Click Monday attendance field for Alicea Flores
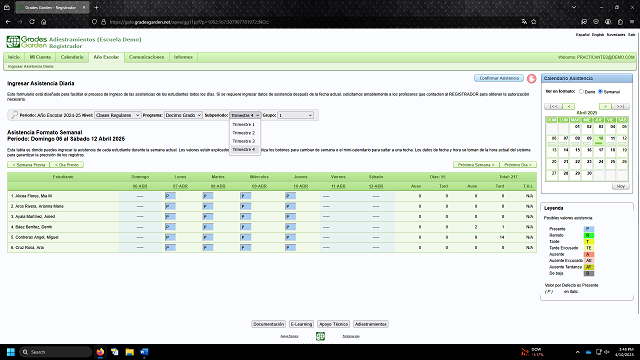The height and width of the screenshot is (360, 640). [170, 196]
